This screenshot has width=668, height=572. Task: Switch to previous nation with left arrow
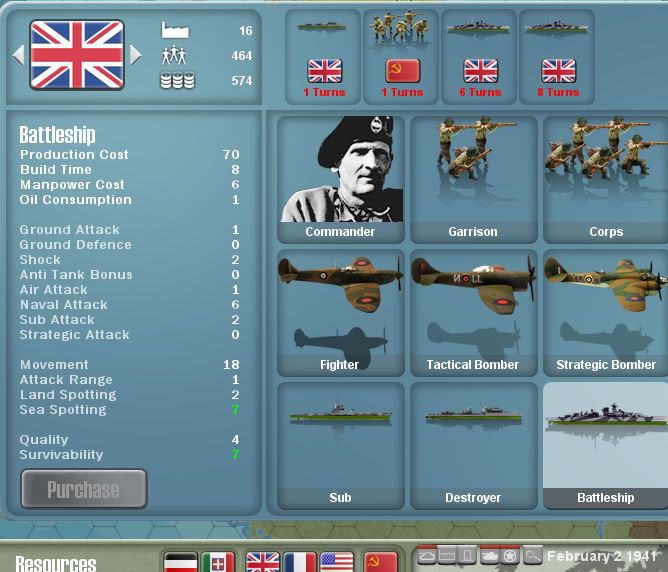pyautogui.click(x=17, y=54)
